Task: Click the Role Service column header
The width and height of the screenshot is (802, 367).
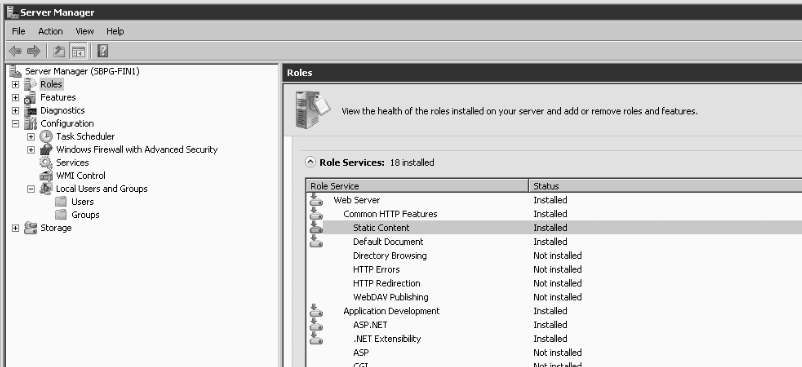Action: 417,186
